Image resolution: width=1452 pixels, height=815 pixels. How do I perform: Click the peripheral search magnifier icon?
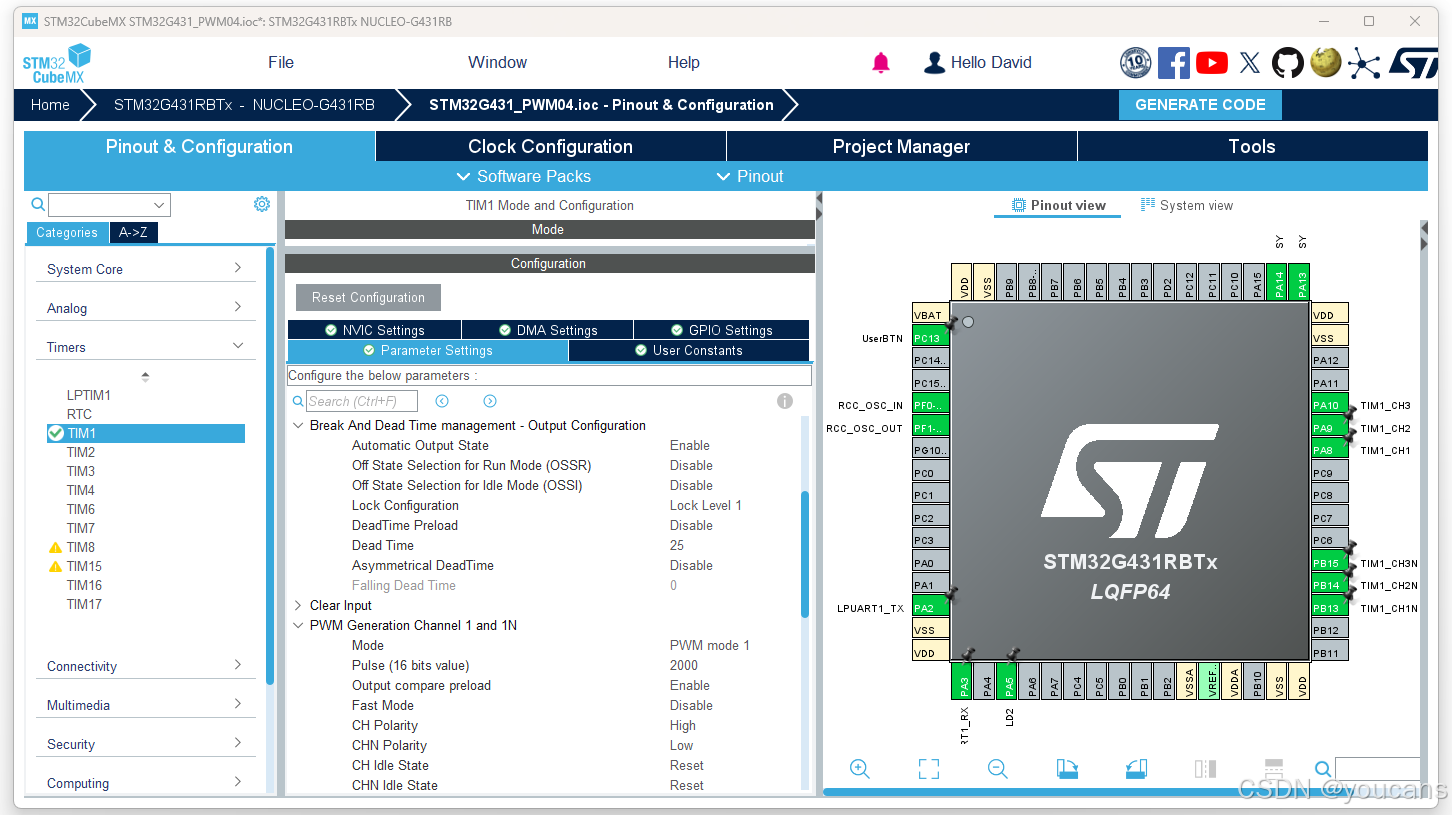click(x=38, y=205)
